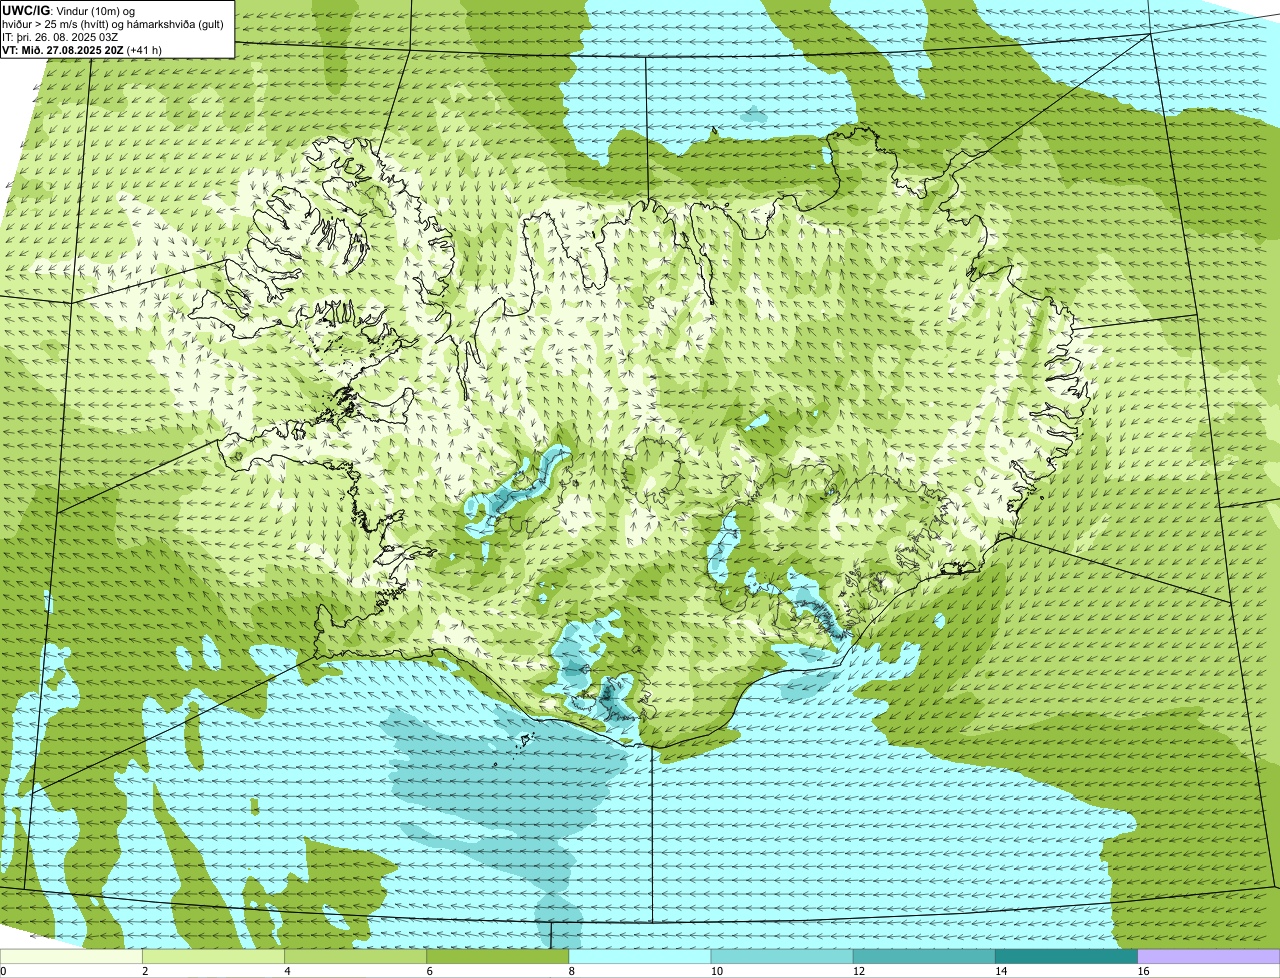The height and width of the screenshot is (978, 1280).
Task: Click the 'UWC/IG: Vindur (10m) og' title line
Action: click(x=69, y=11)
